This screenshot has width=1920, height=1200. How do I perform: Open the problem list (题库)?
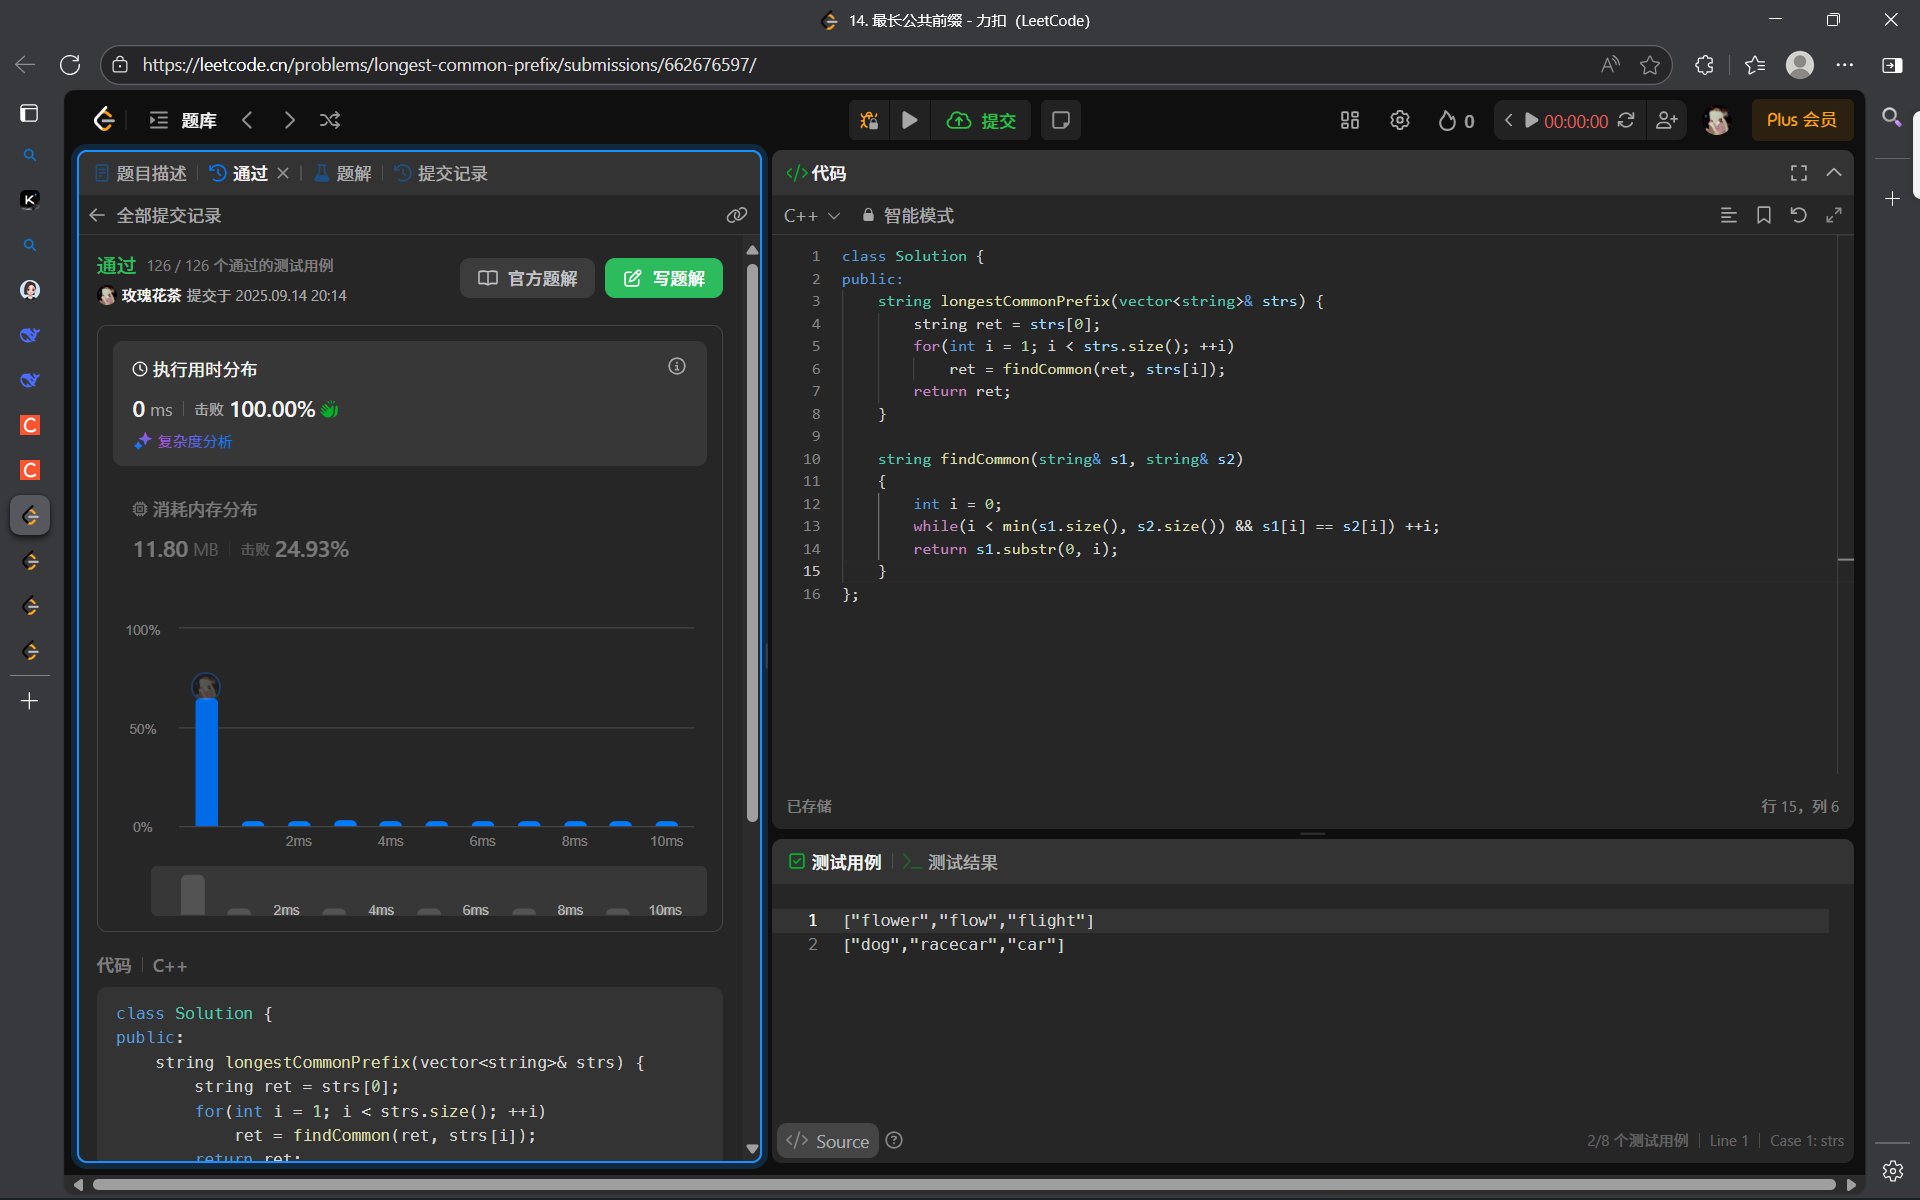183,120
